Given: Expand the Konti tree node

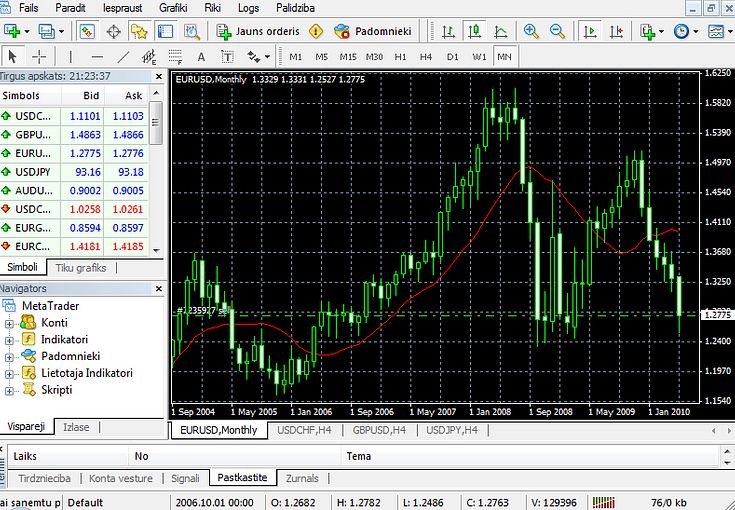Looking at the screenshot, I should (10, 323).
